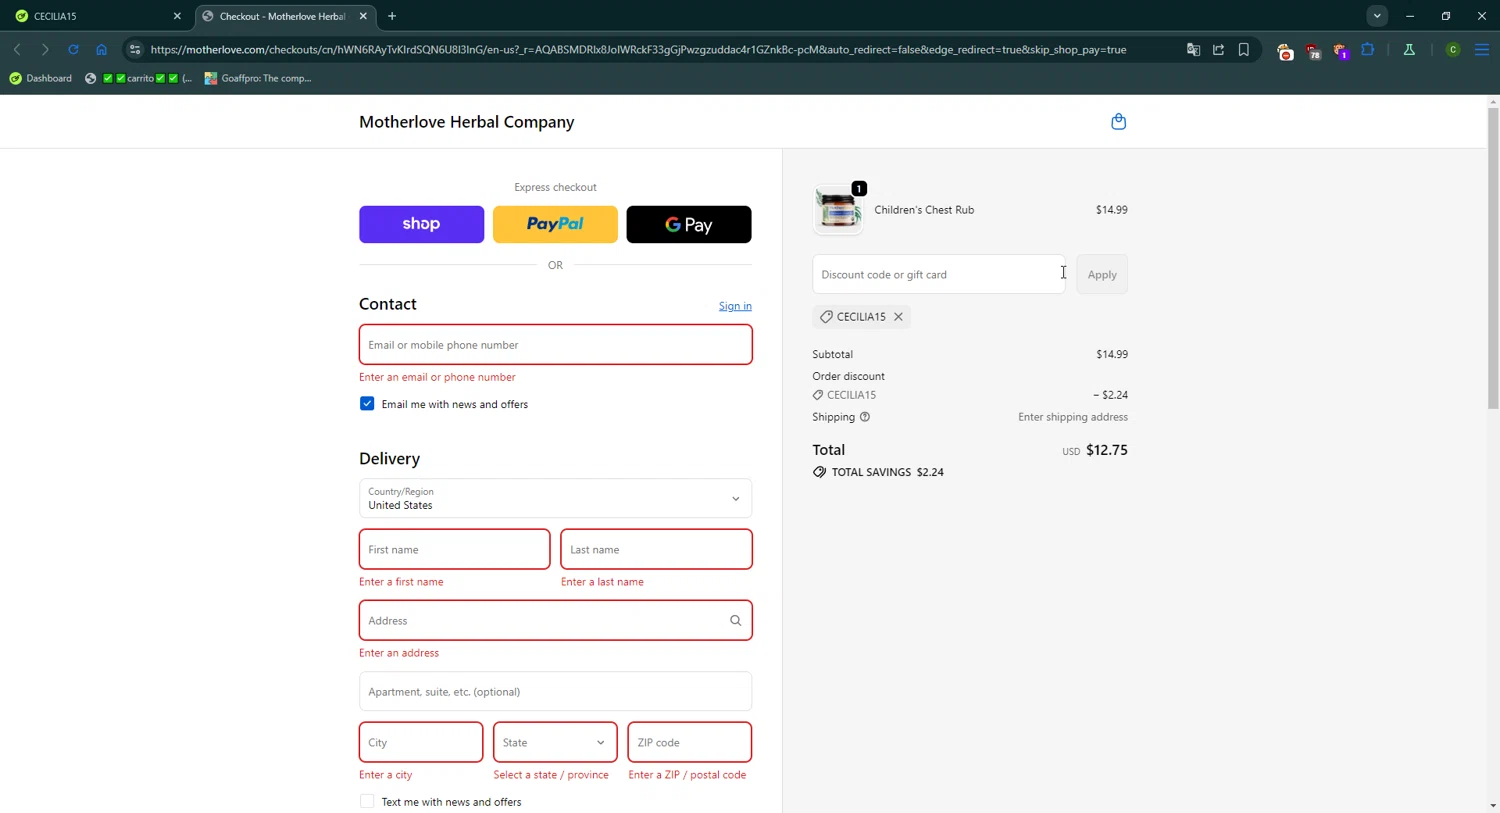
Task: Open the browser main hamburger menu
Action: 1482,49
